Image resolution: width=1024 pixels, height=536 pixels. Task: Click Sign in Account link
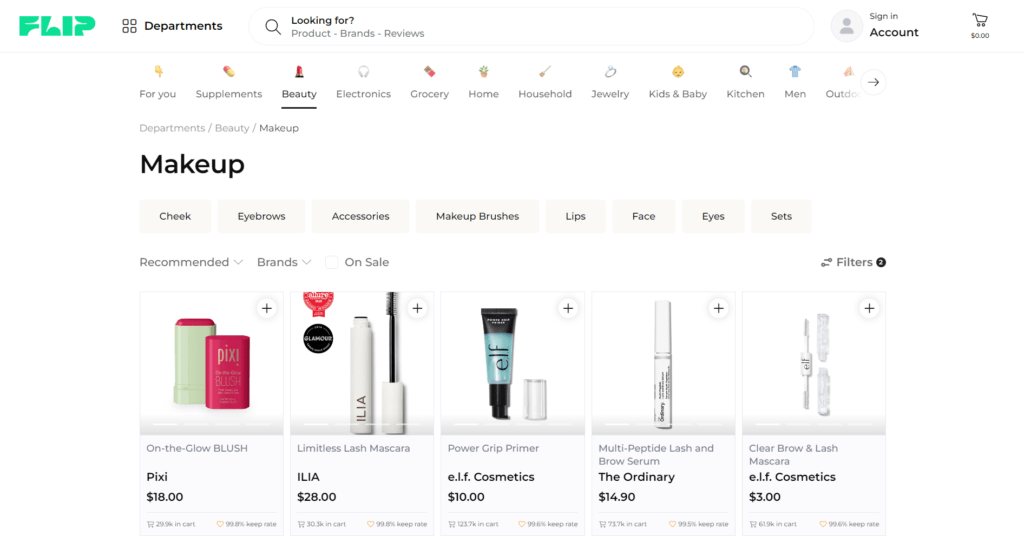[893, 25]
